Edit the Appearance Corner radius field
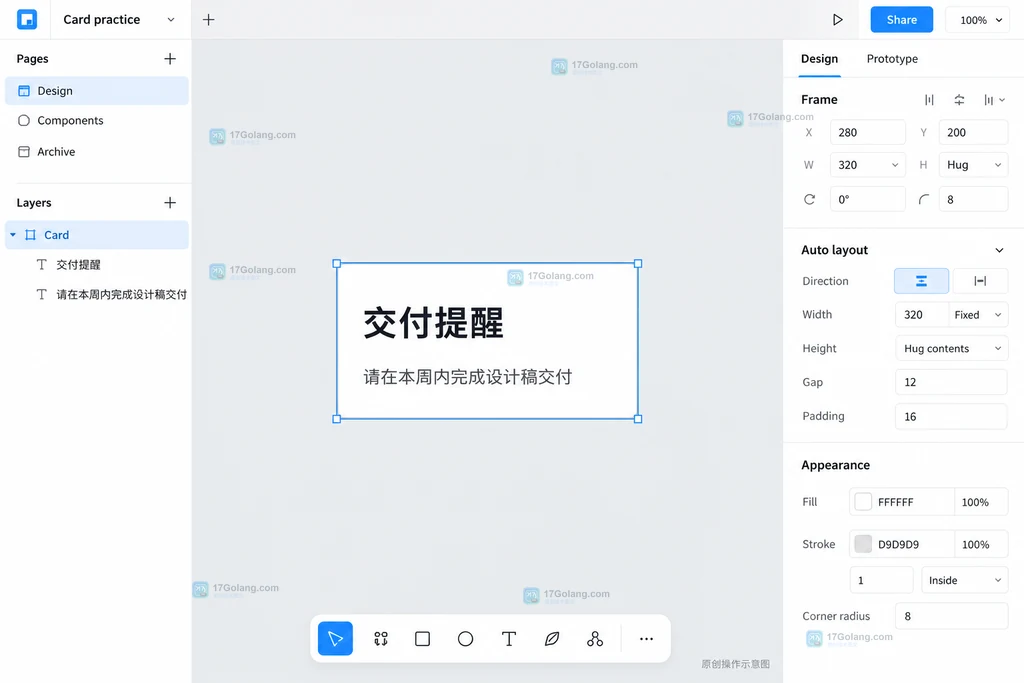Screen dimensions: 1024x683 [x=952, y=616]
